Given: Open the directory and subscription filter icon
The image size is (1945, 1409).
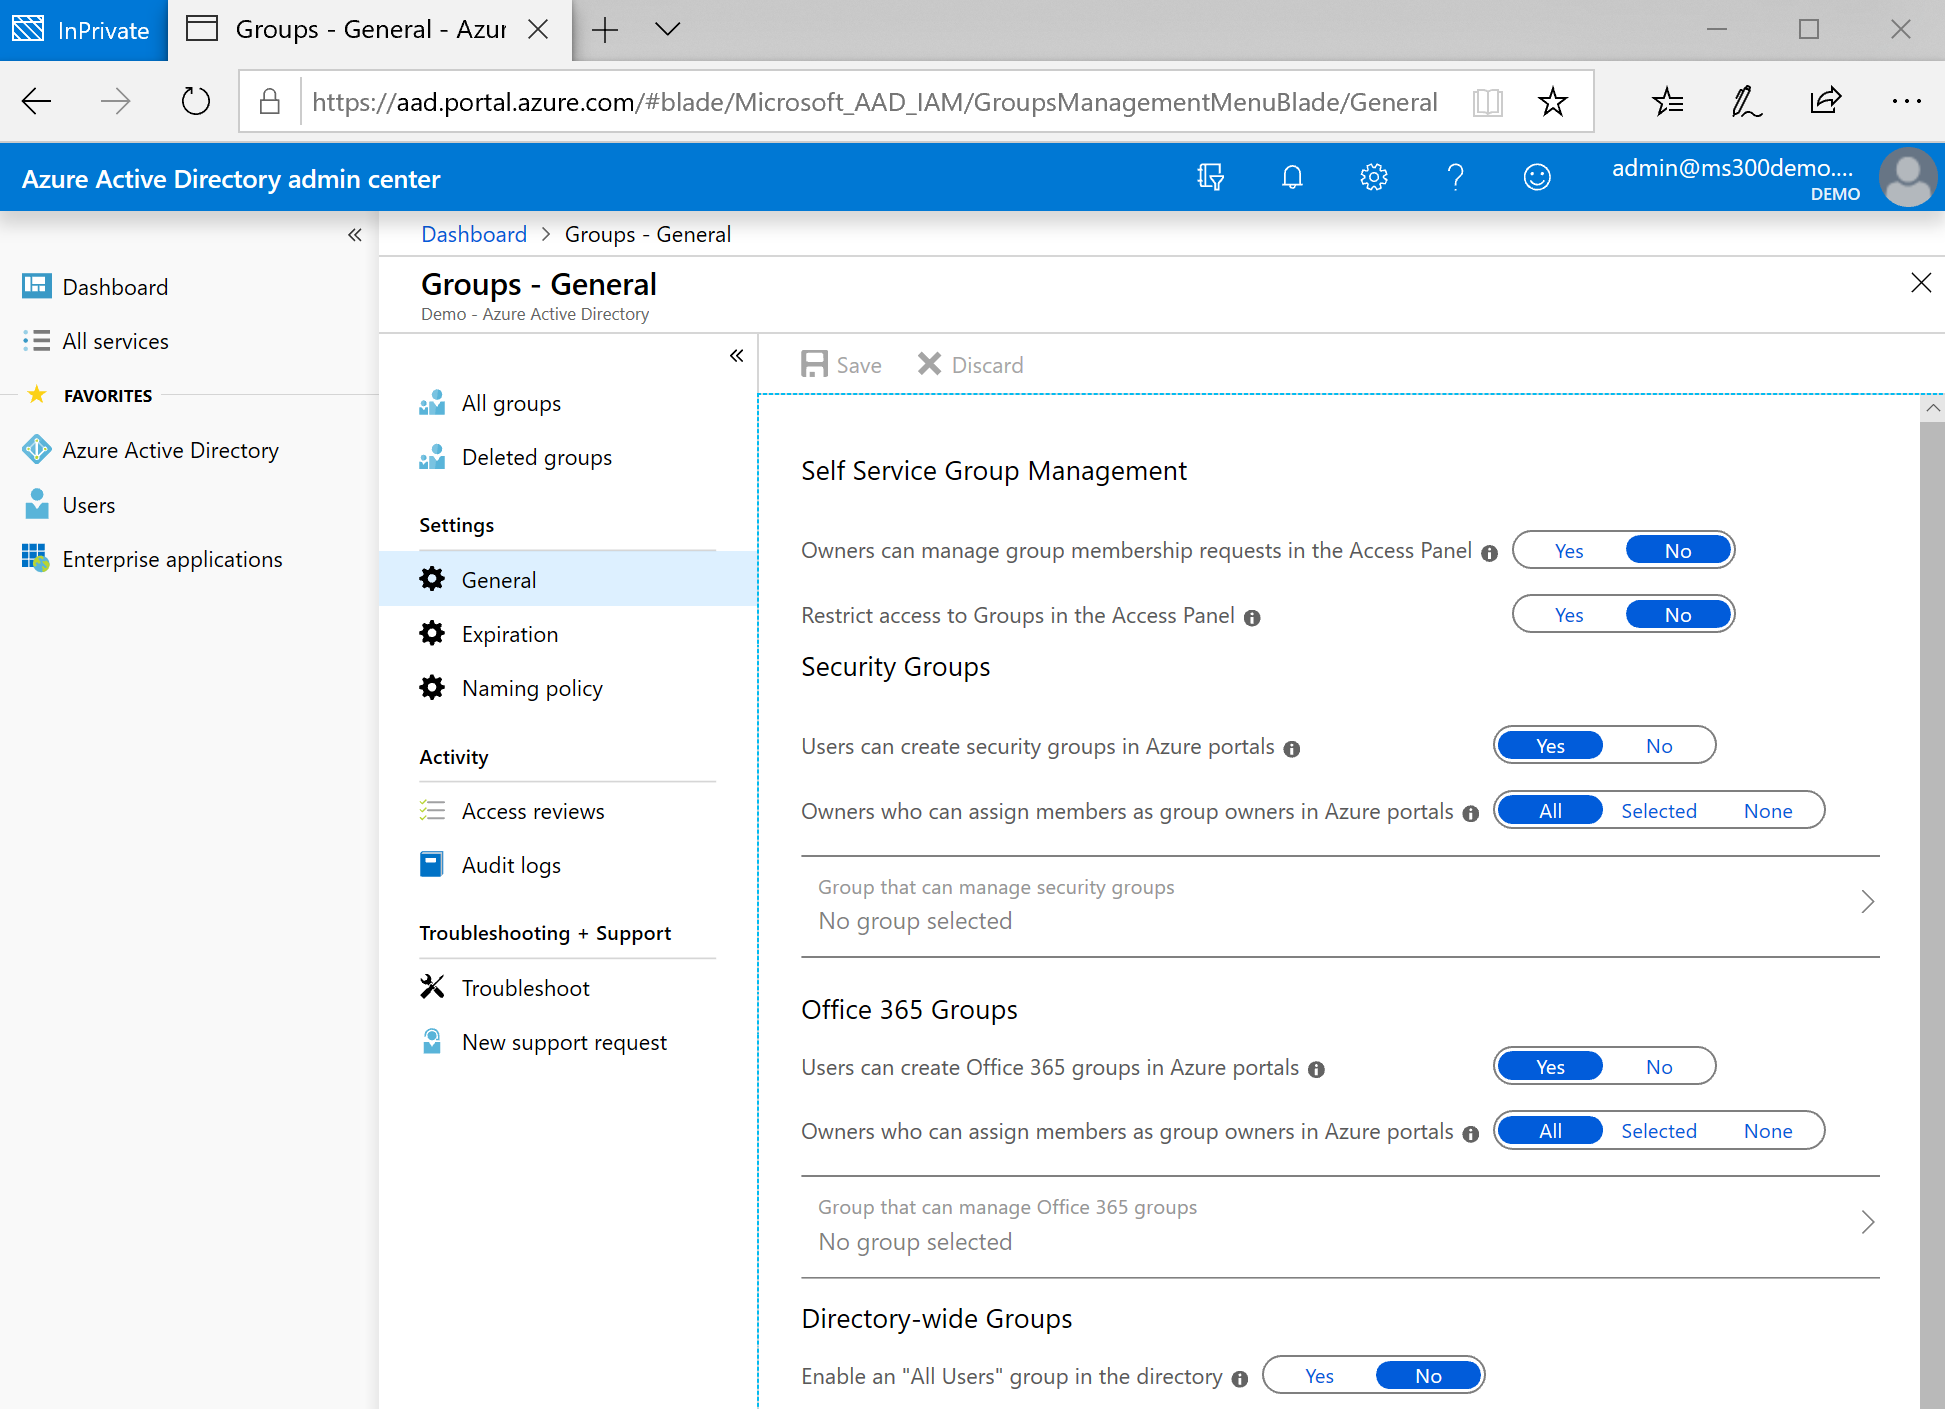Looking at the screenshot, I should (1210, 177).
